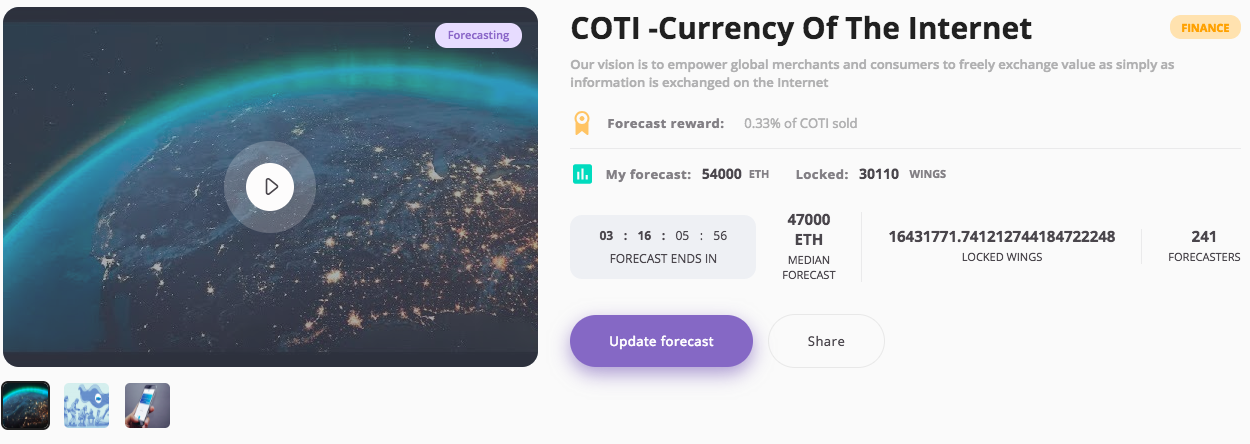Click the Forecasting badge on the video
The height and width of the screenshot is (444, 1250).
point(478,35)
